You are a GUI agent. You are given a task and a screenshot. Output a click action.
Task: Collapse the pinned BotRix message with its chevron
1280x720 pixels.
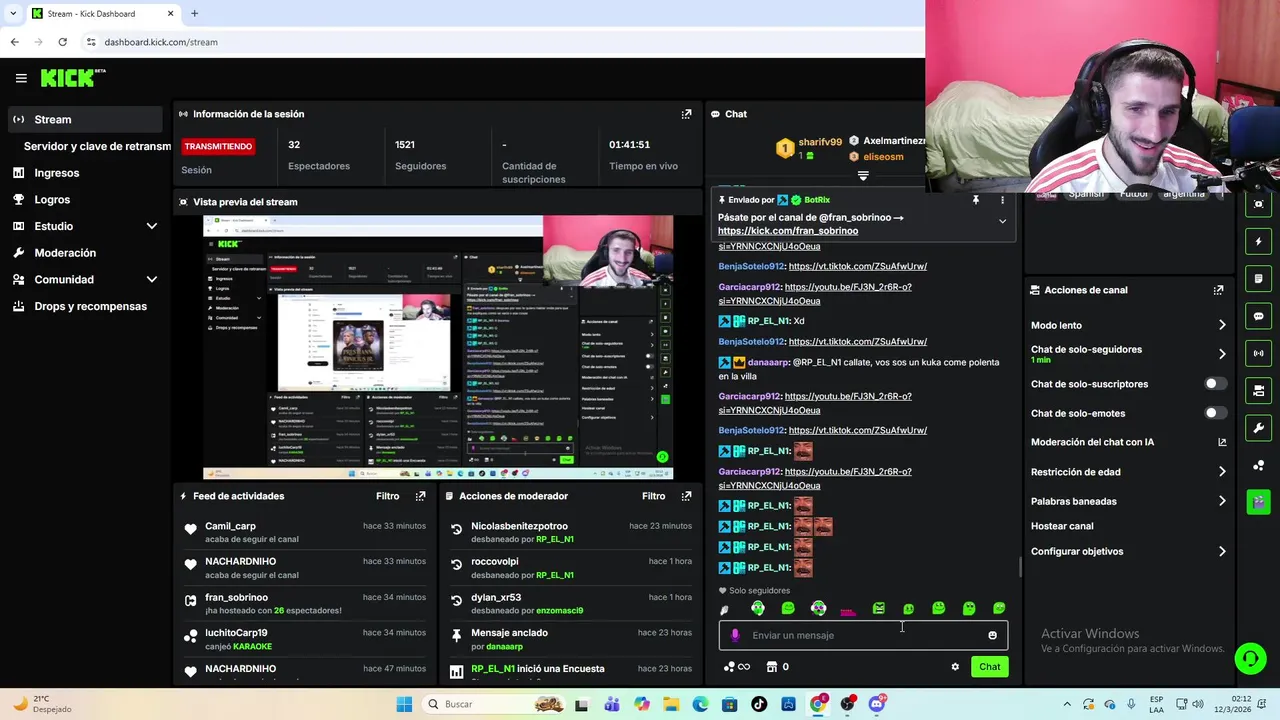point(1002,222)
